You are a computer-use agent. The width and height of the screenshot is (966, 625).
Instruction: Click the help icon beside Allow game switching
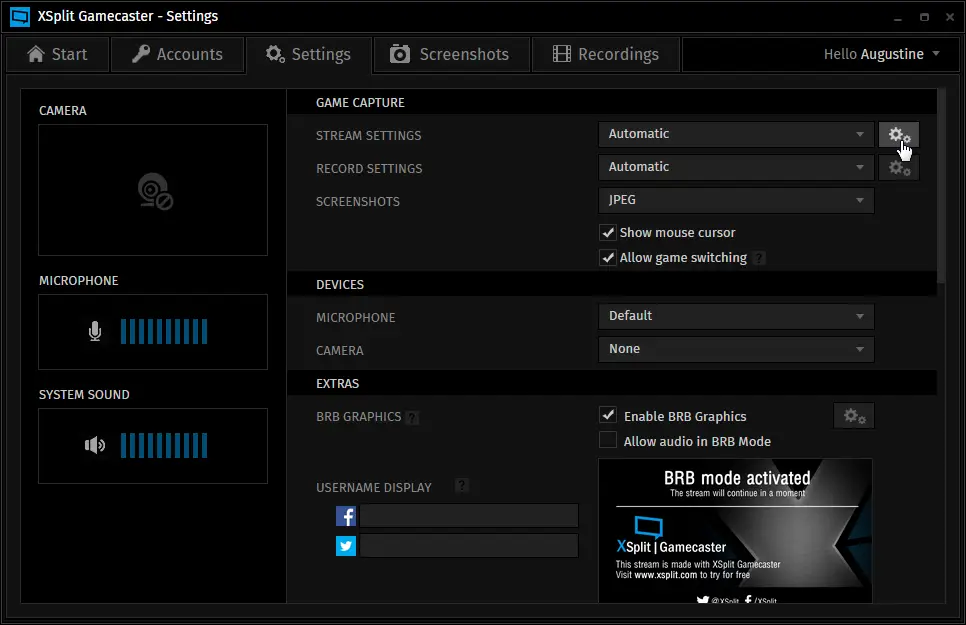tap(759, 258)
